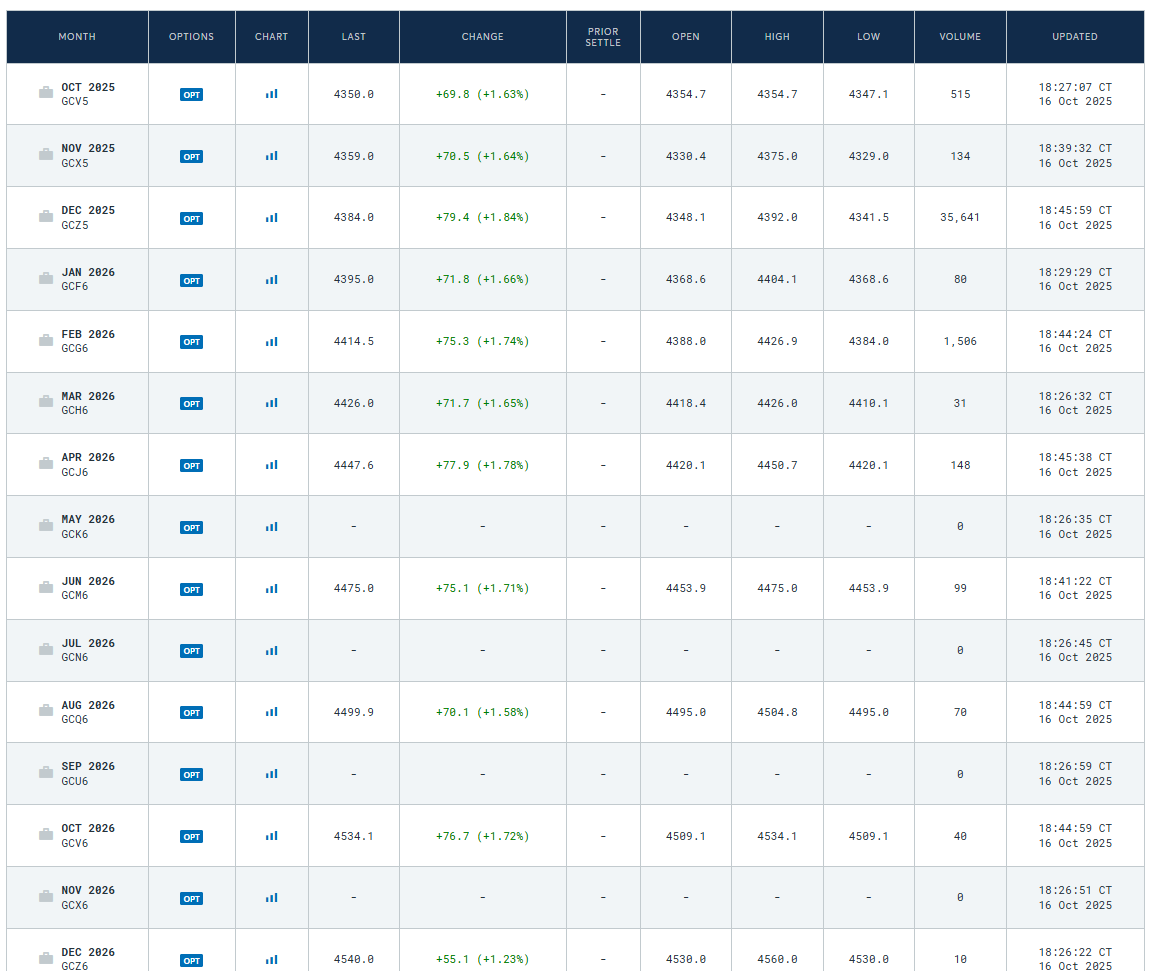Open OPT options for OCT 2025 contract
This screenshot has width=1156, height=971.
click(192, 95)
